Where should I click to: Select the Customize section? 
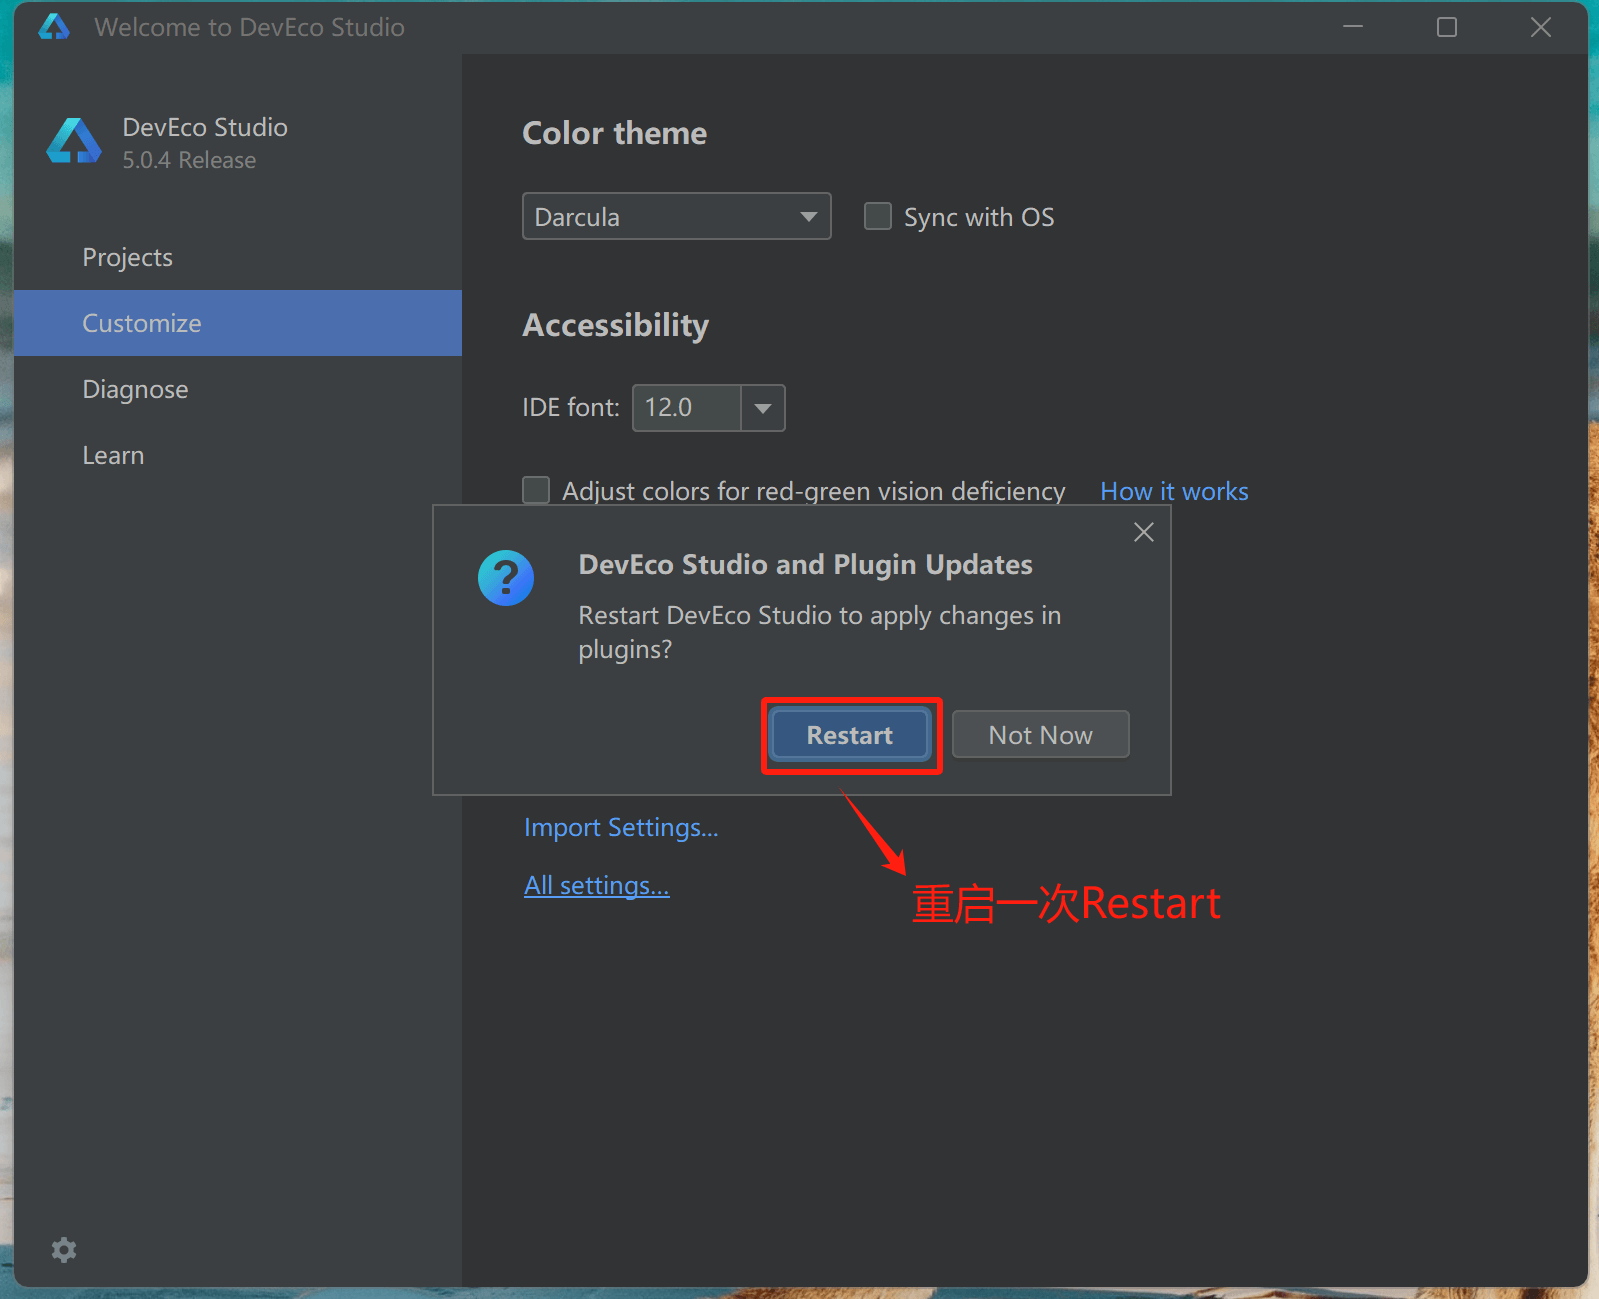[x=238, y=323]
